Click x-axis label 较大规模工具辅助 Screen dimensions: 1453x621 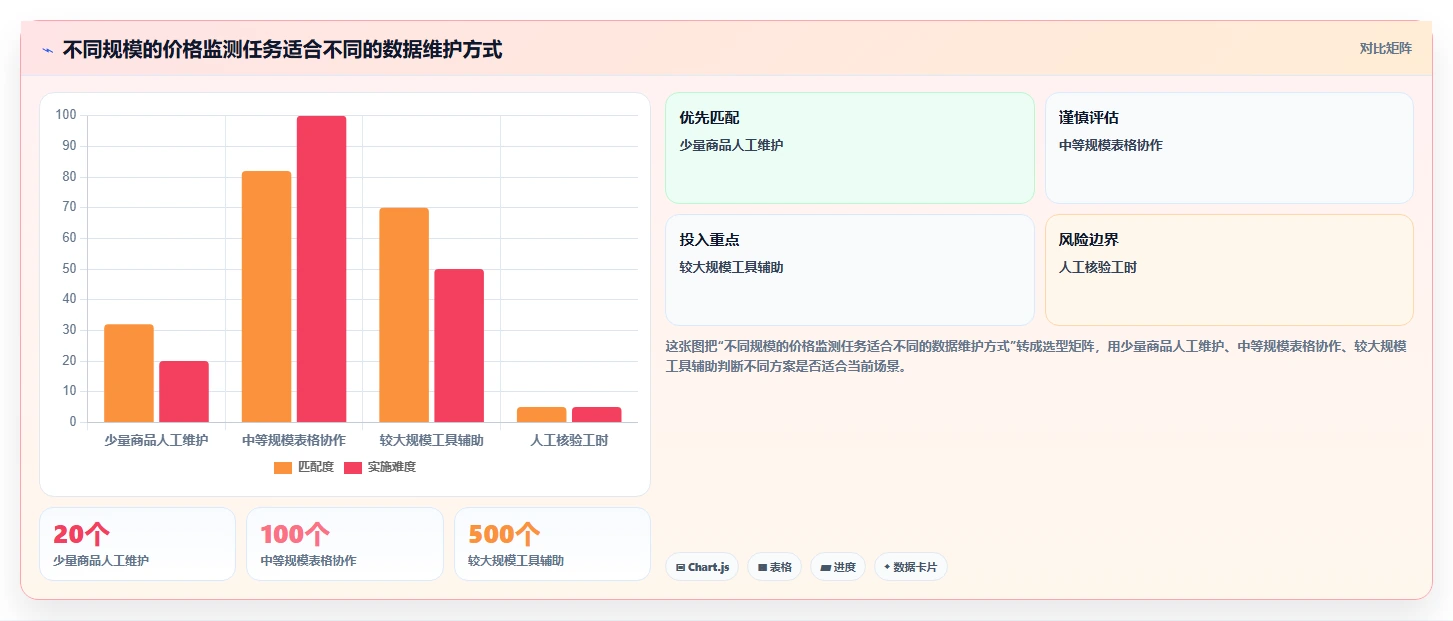pyautogui.click(x=431, y=440)
